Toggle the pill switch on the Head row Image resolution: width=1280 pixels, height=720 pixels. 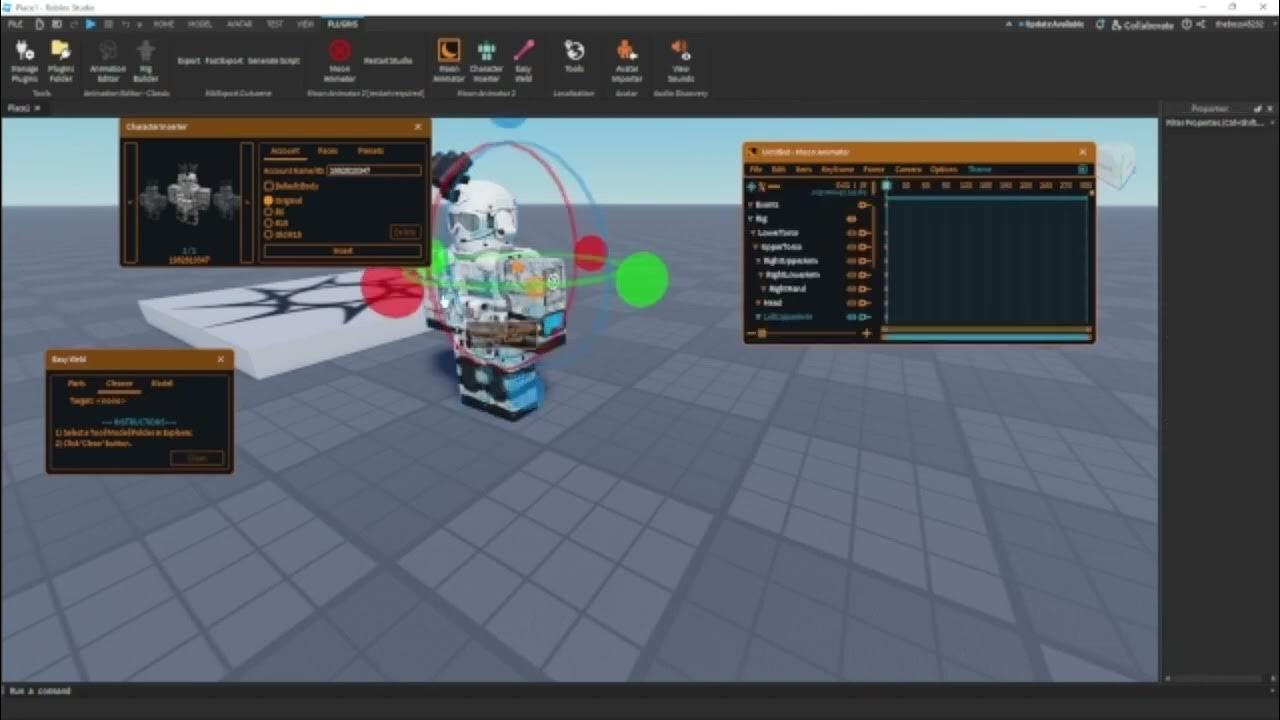tap(852, 302)
